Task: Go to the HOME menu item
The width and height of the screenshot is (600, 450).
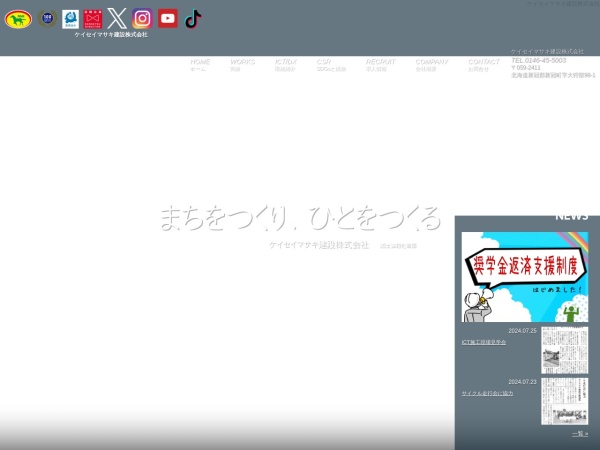Action: click(200, 65)
